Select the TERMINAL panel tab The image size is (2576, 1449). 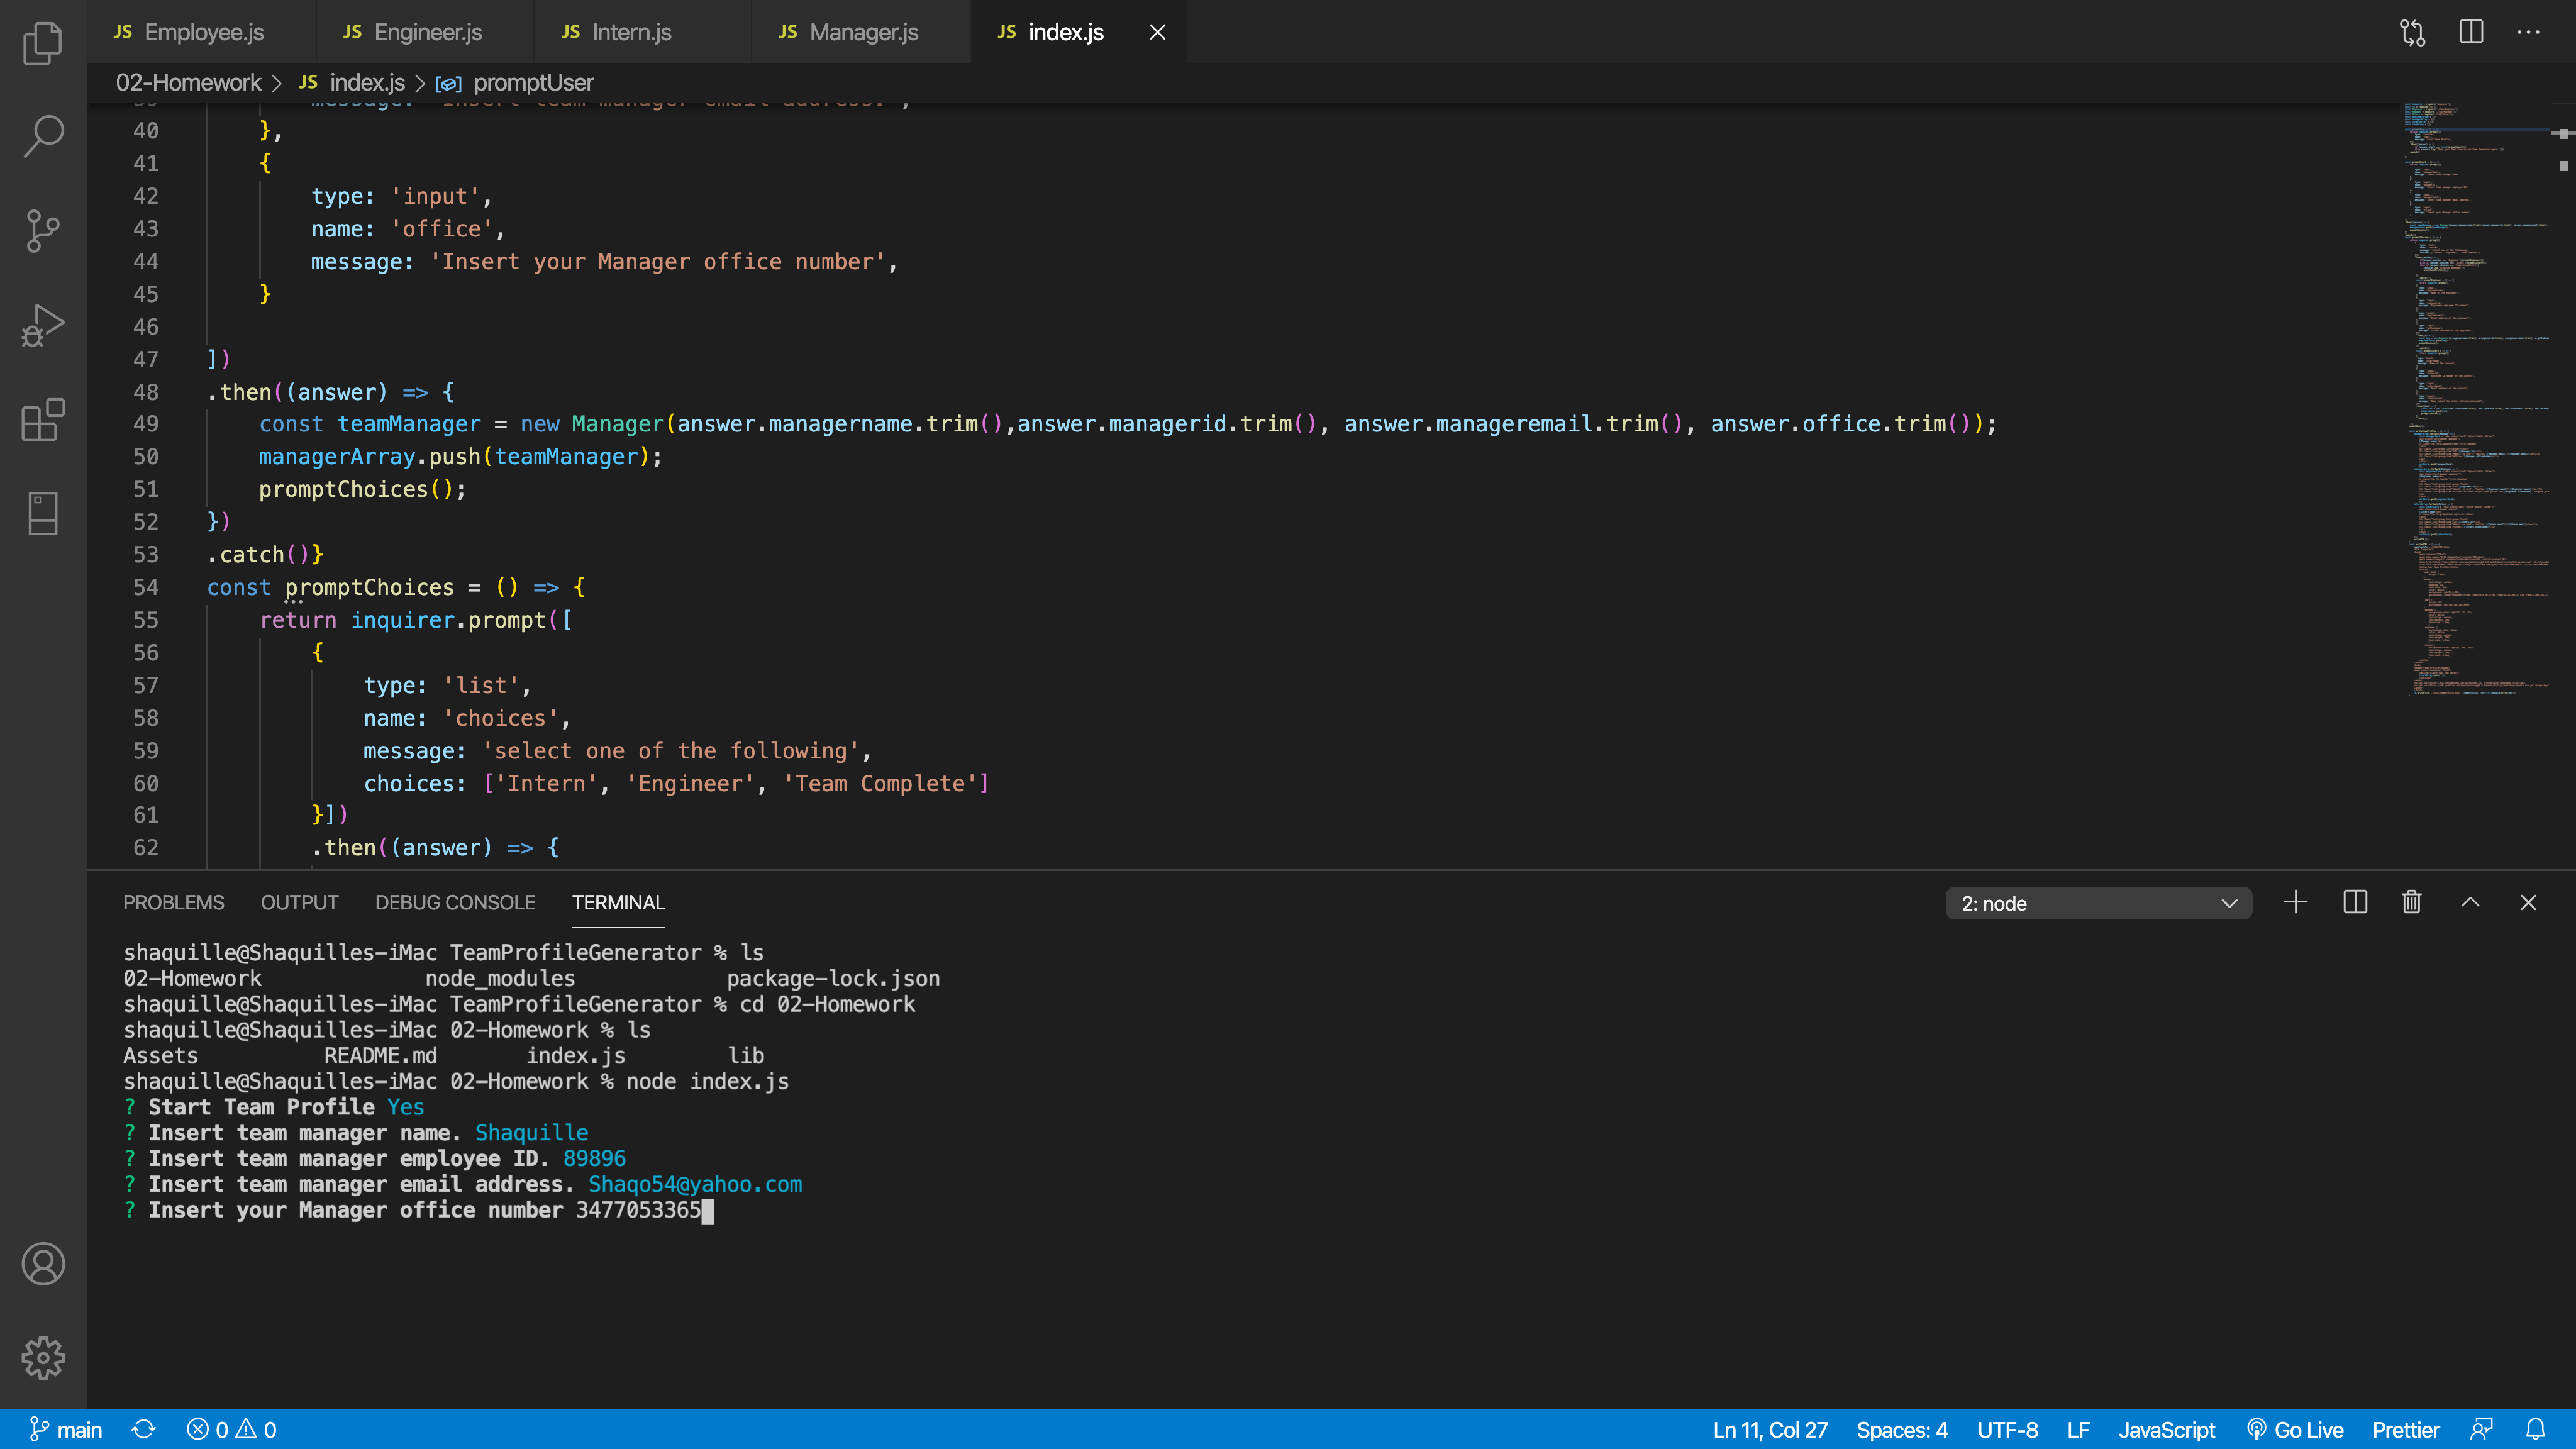coord(618,902)
